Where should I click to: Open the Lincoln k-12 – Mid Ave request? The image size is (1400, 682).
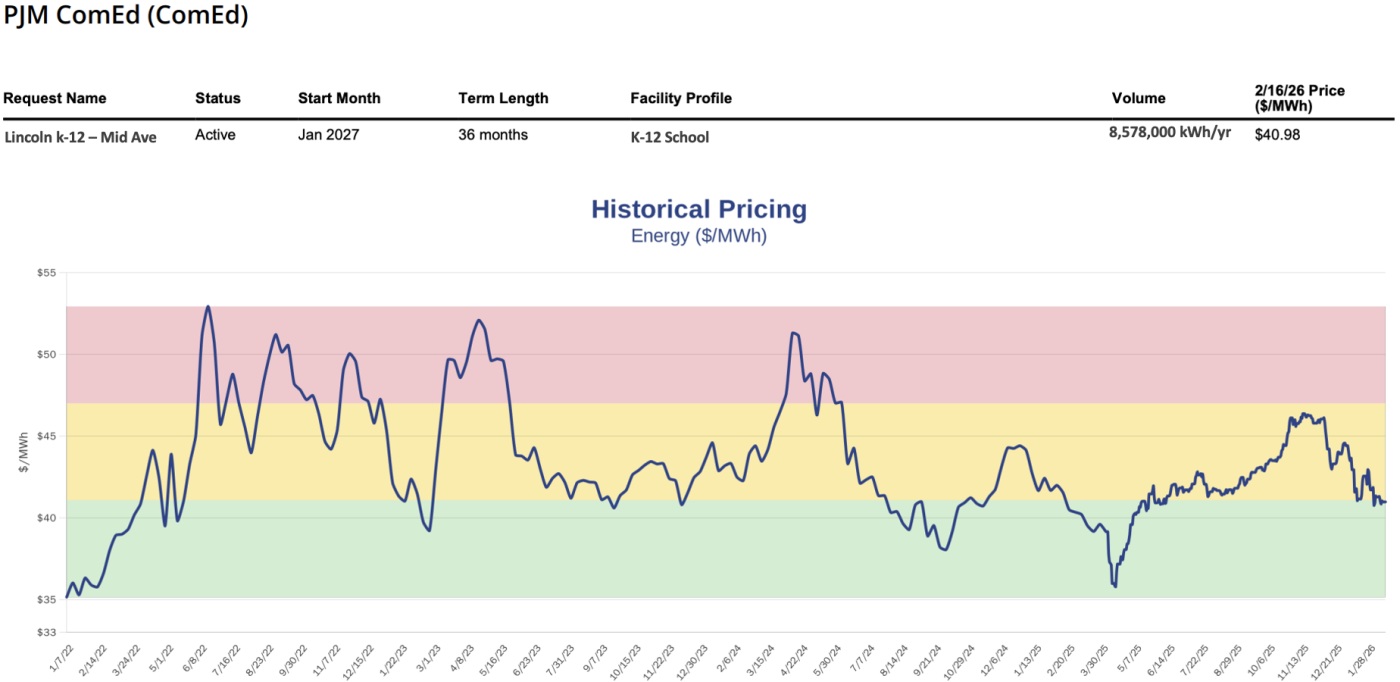coord(80,137)
